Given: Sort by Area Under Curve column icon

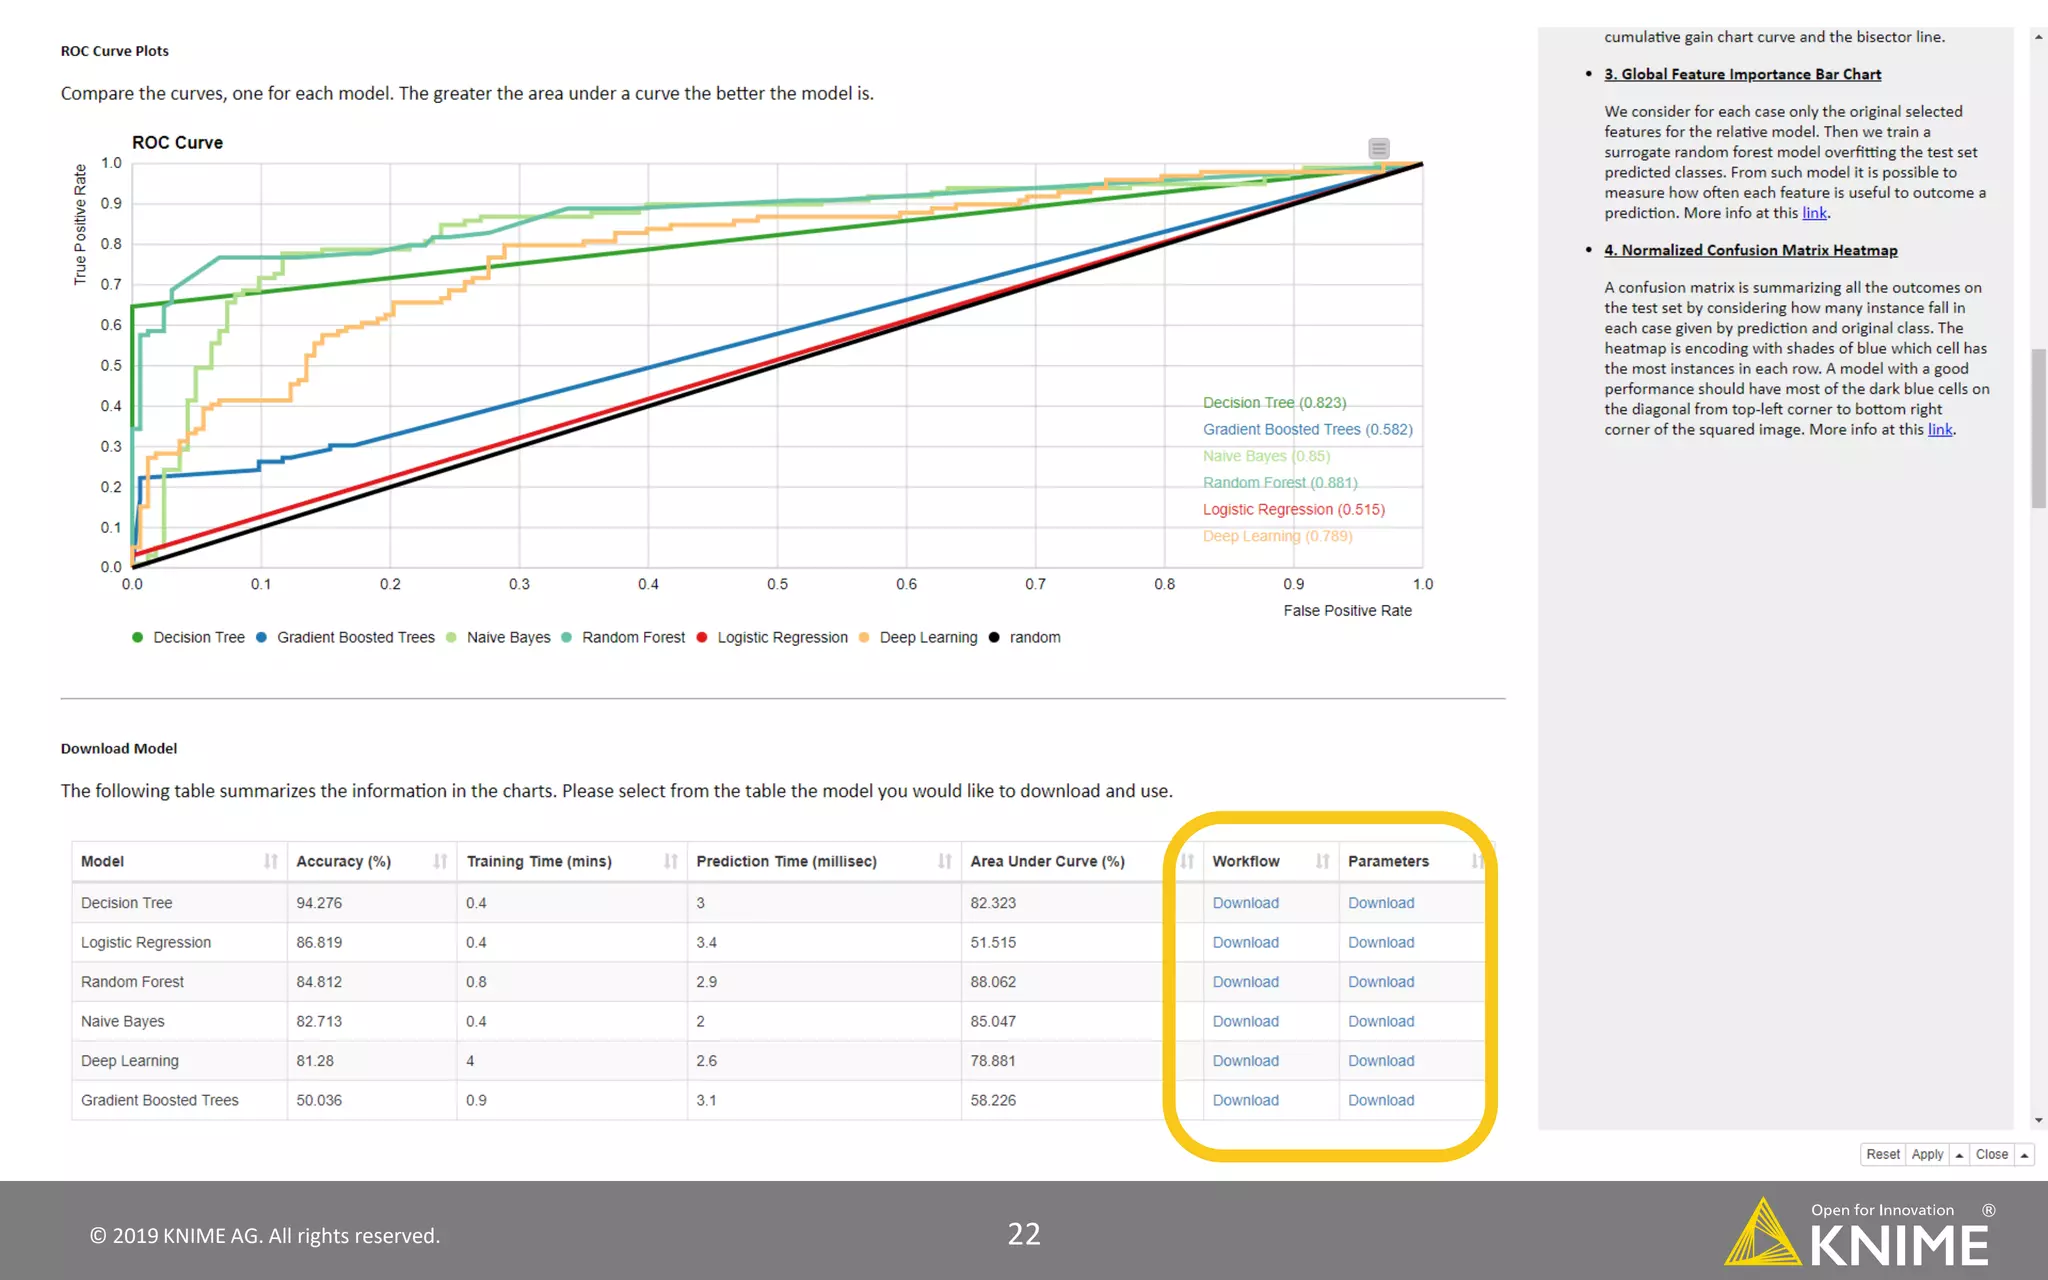Looking at the screenshot, I should pos(1187,861).
